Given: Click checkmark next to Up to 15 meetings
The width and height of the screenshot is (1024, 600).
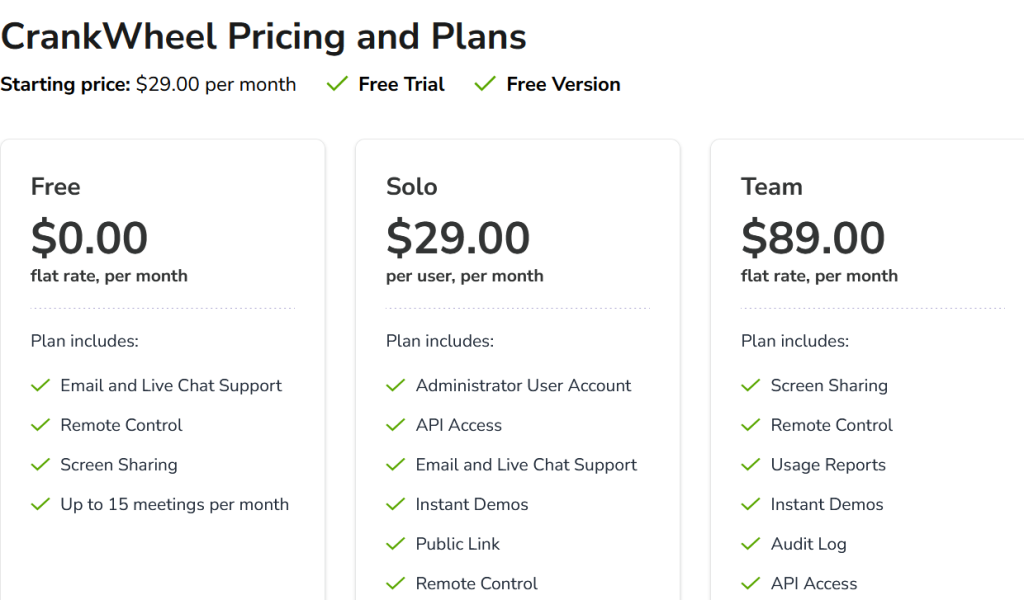Looking at the screenshot, I should (41, 505).
